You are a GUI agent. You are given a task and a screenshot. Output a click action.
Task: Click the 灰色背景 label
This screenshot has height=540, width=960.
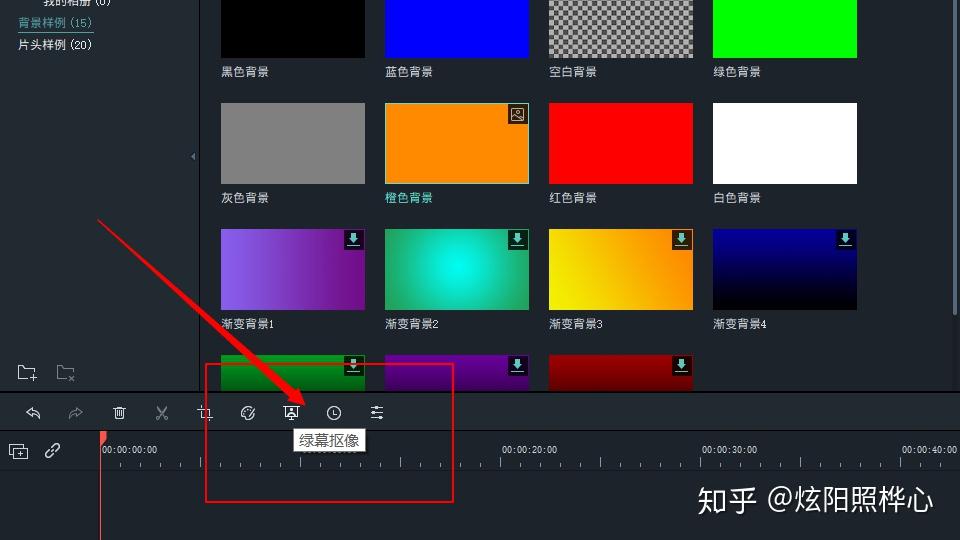pos(245,198)
